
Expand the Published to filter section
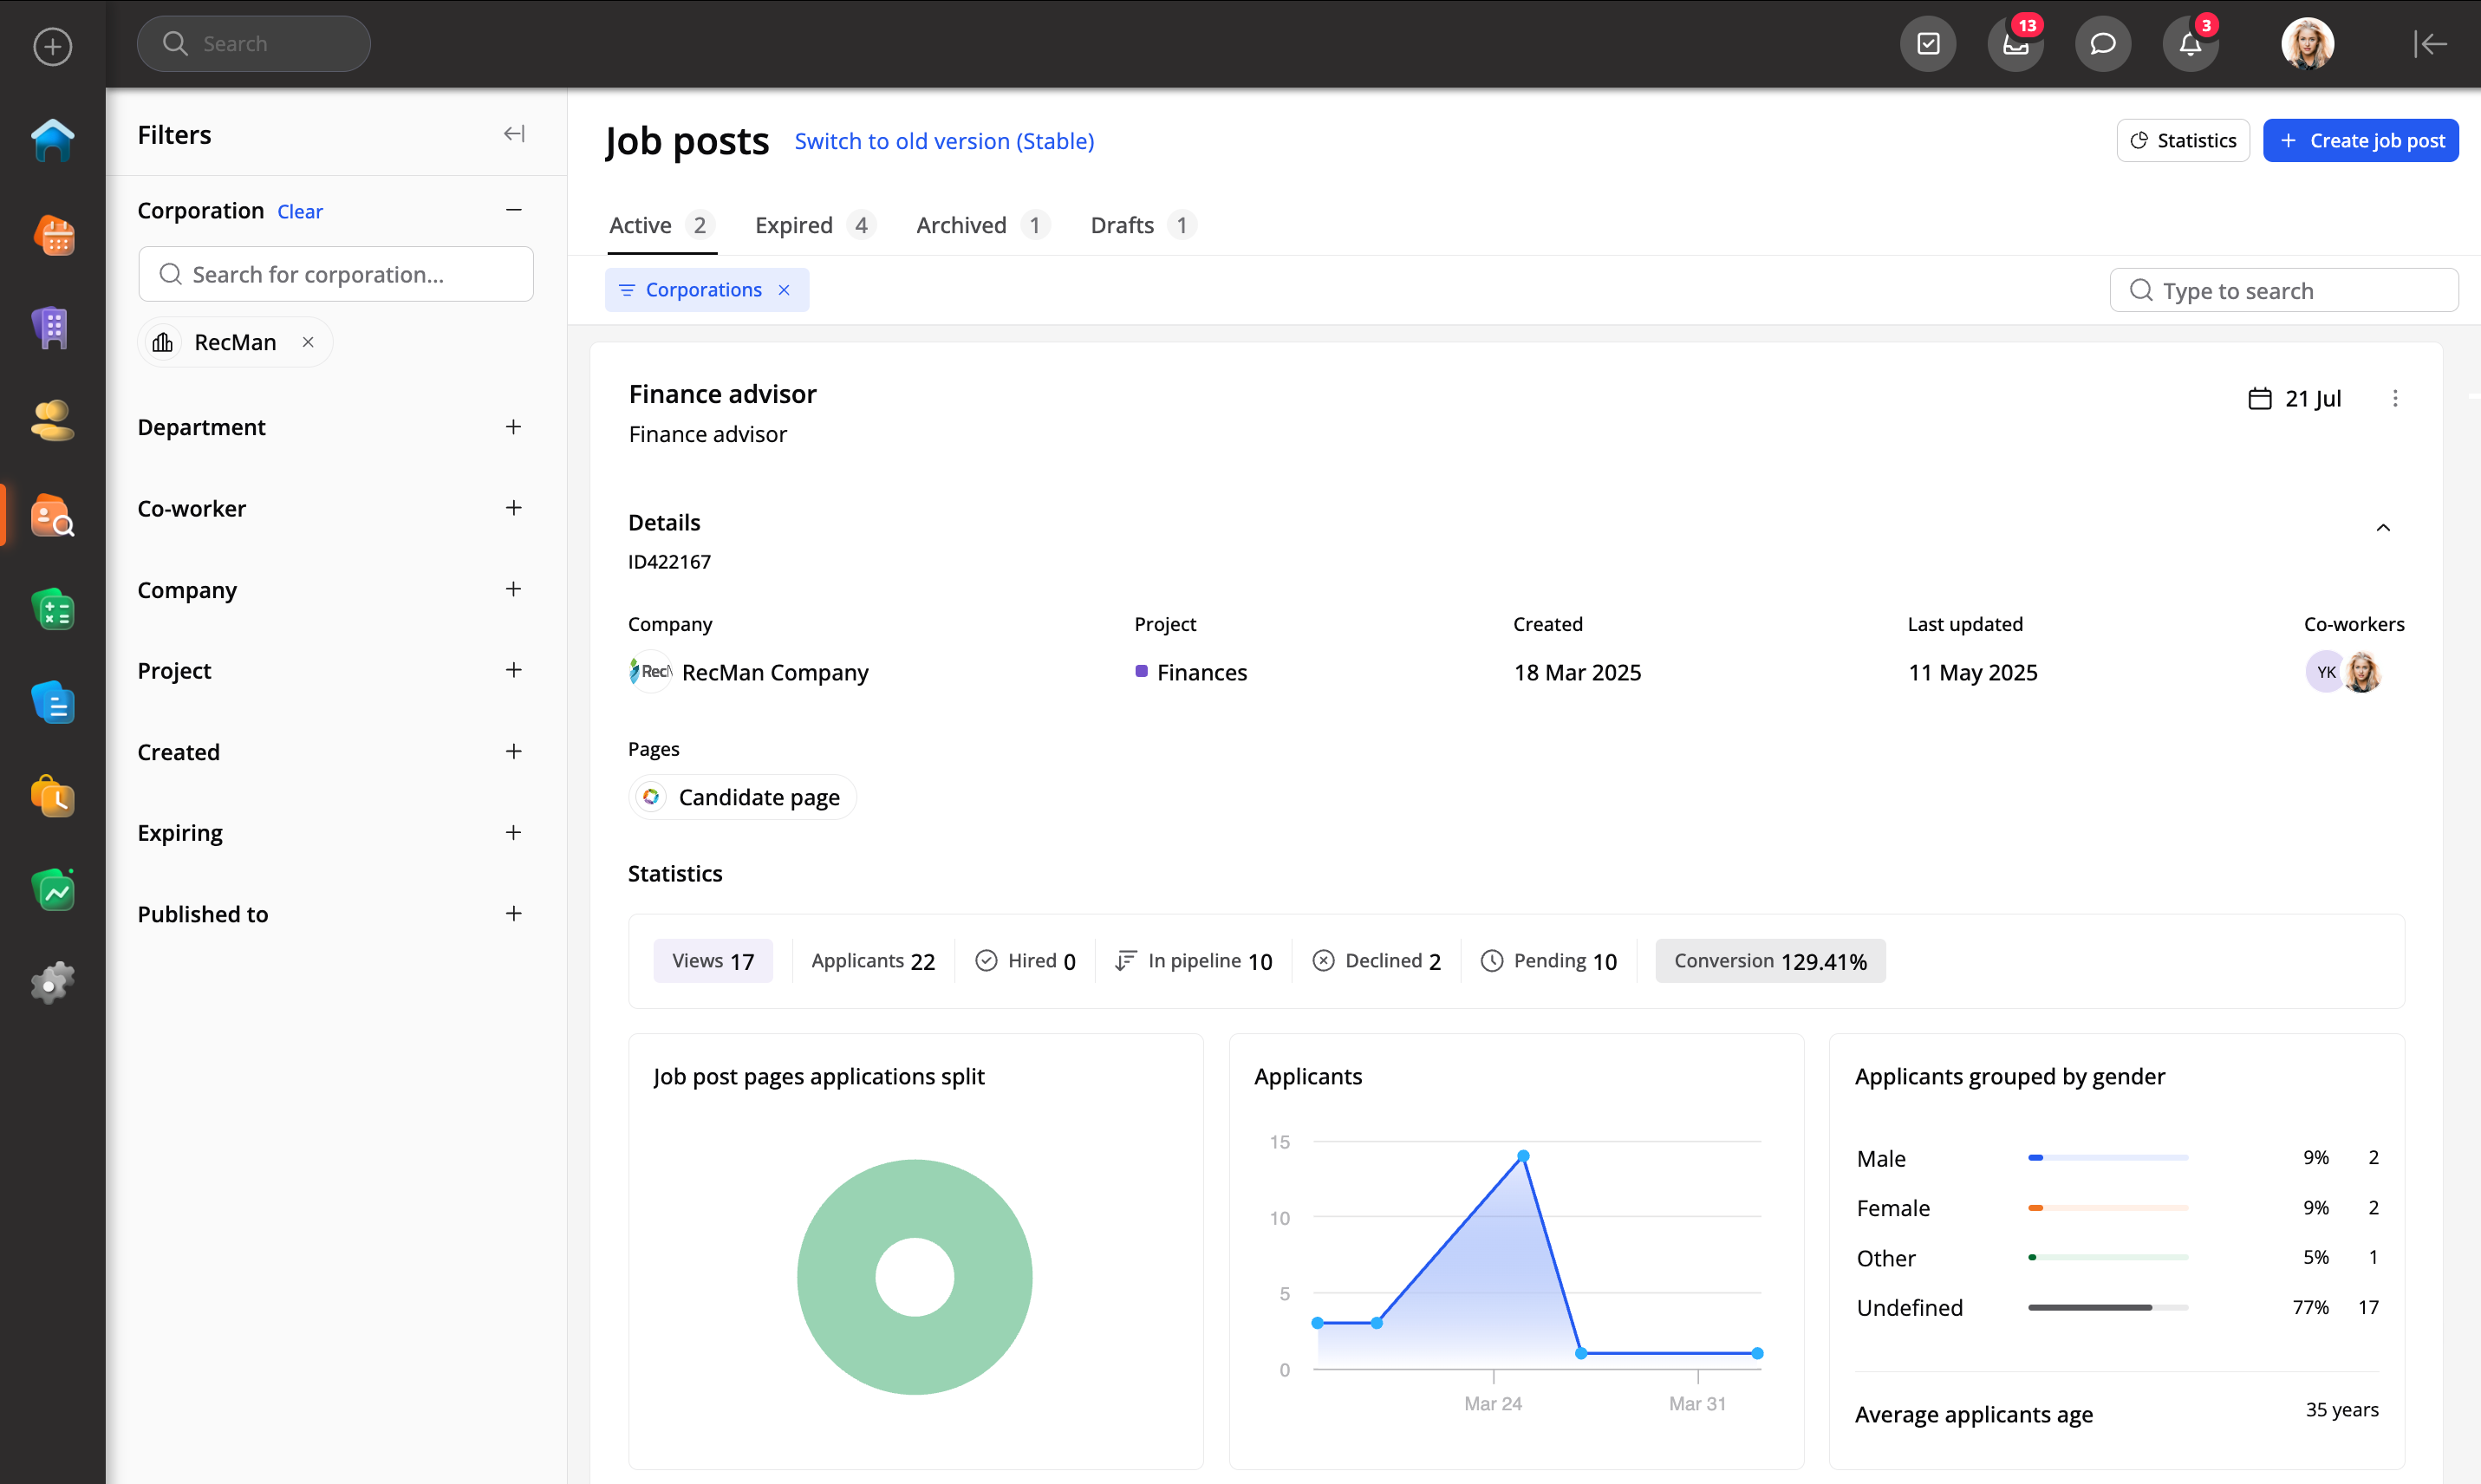(513, 913)
